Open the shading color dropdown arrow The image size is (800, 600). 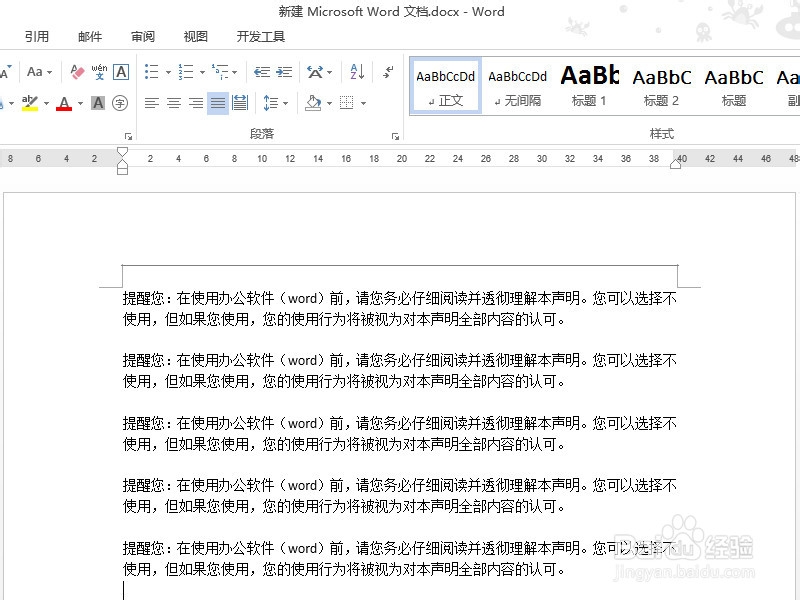[x=329, y=104]
